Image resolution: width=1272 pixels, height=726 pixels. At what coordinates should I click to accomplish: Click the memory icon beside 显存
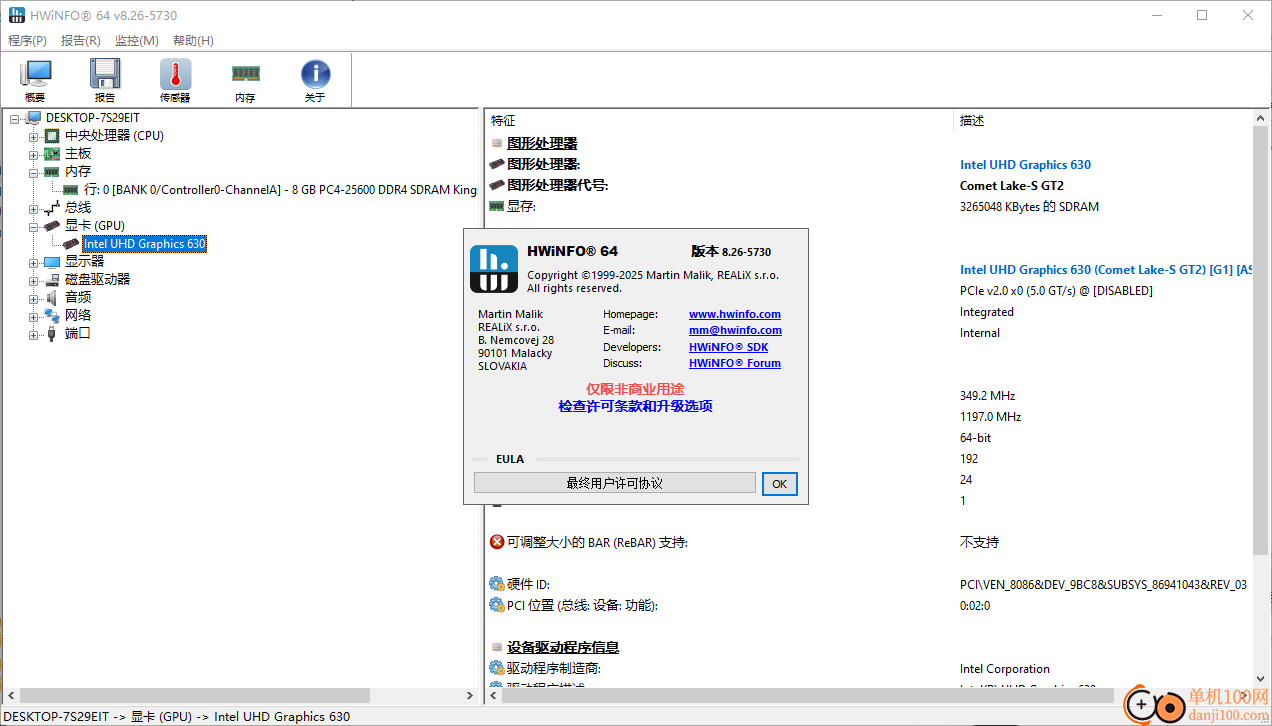pos(497,206)
